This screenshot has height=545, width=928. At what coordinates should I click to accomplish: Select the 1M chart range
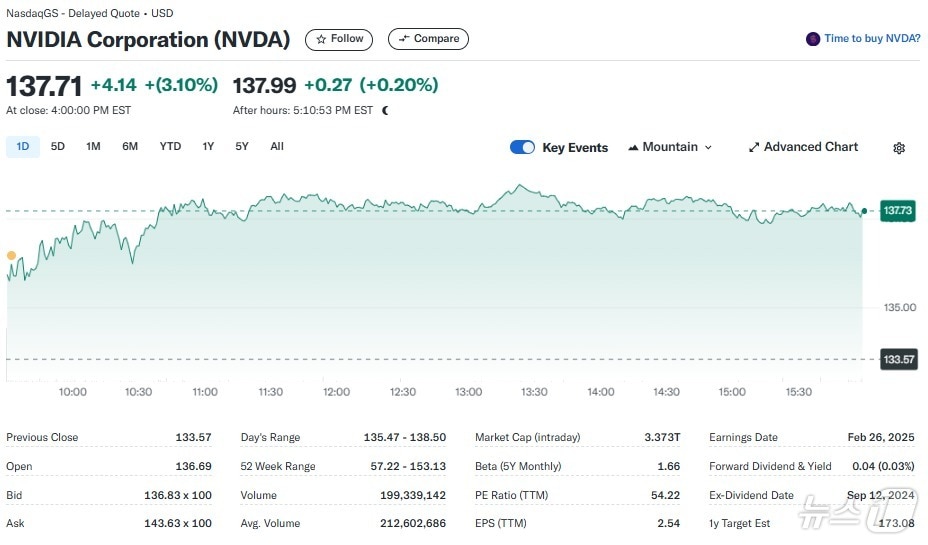pyautogui.click(x=93, y=147)
